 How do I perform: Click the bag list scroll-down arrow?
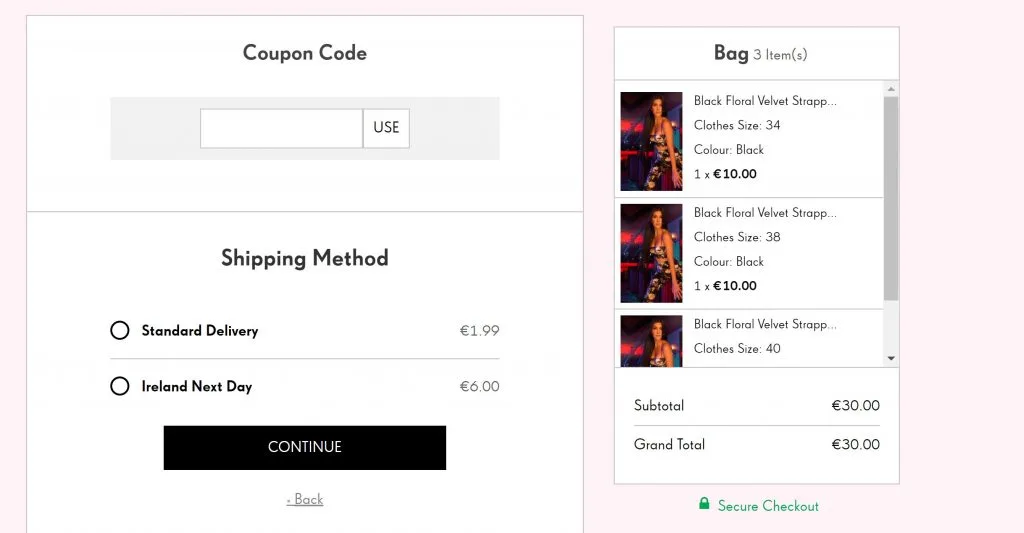pos(891,358)
